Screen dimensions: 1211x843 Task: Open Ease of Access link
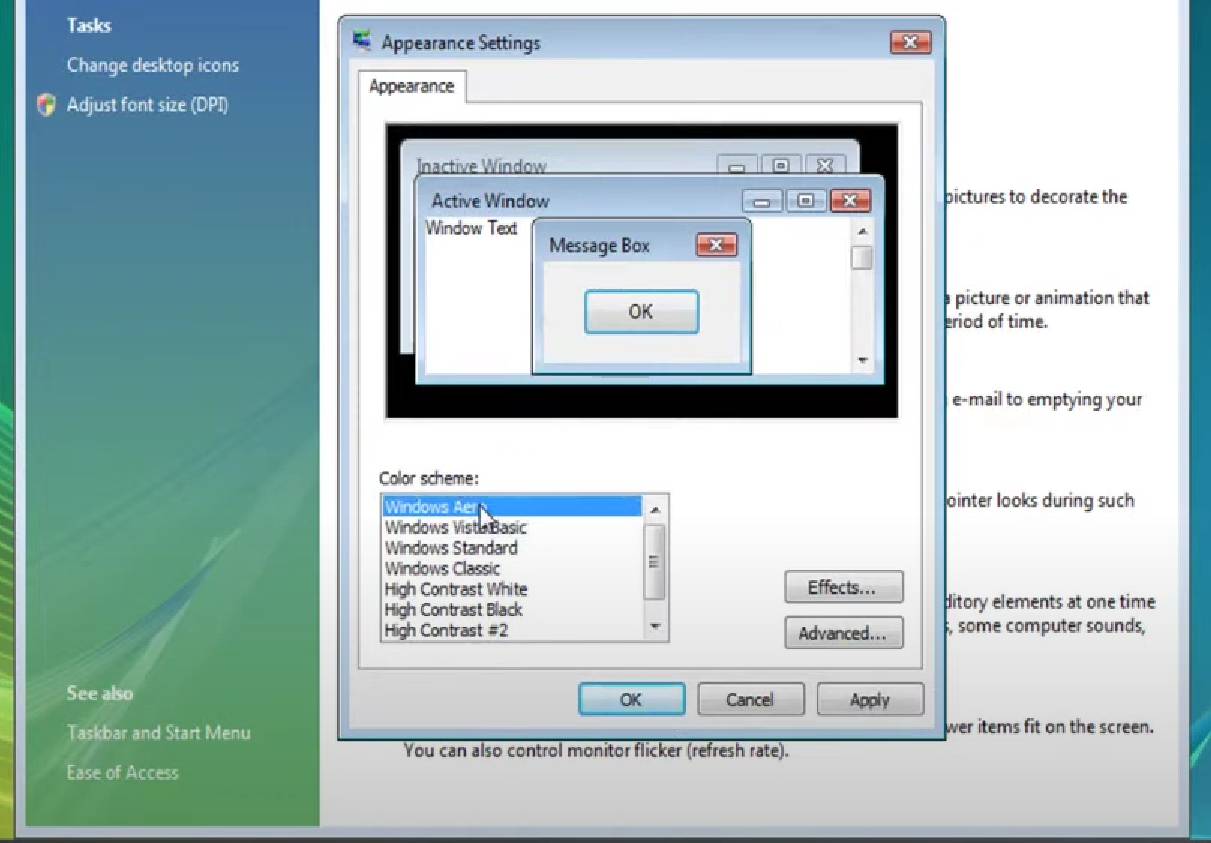point(122,773)
